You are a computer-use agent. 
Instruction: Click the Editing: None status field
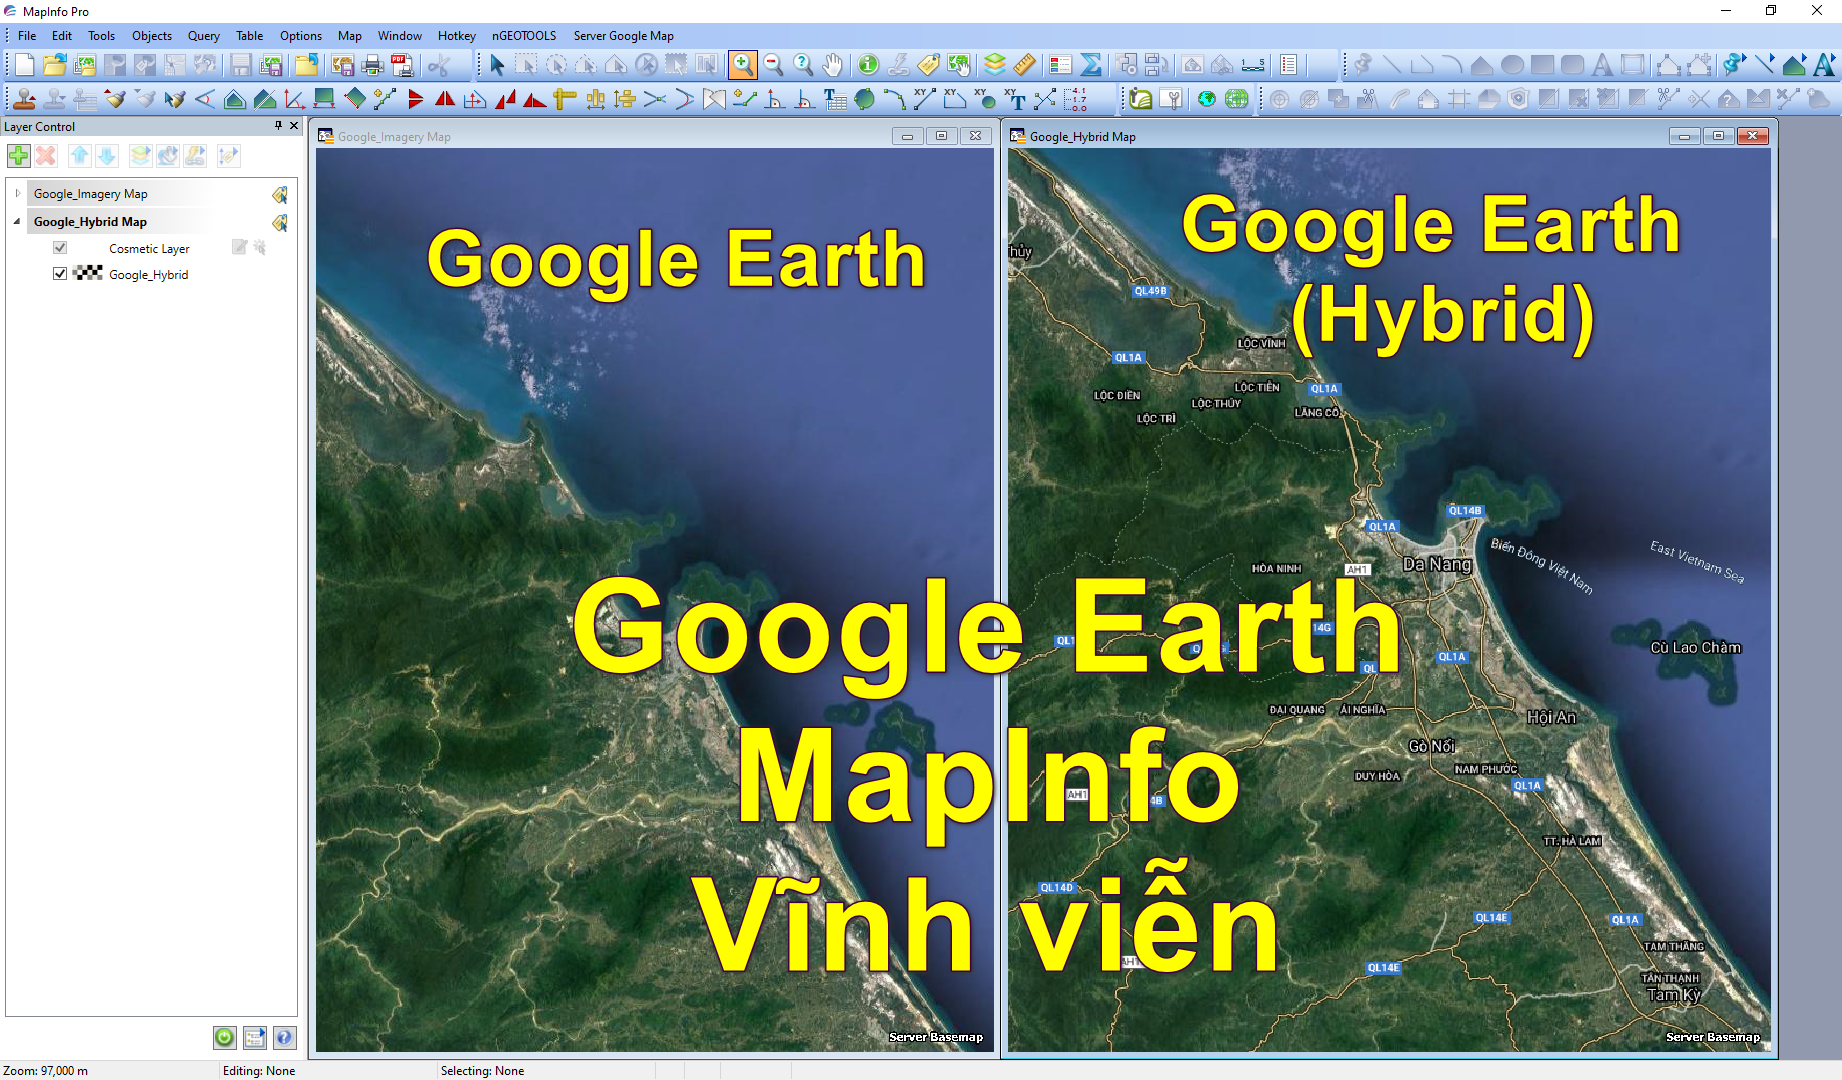coord(259,1070)
